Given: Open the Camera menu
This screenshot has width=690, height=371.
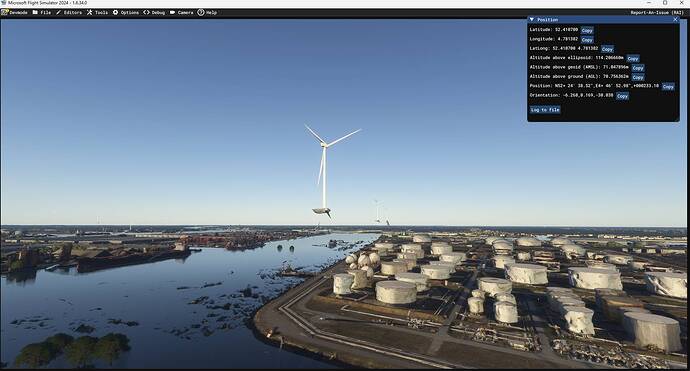Looking at the screenshot, I should [x=182, y=12].
